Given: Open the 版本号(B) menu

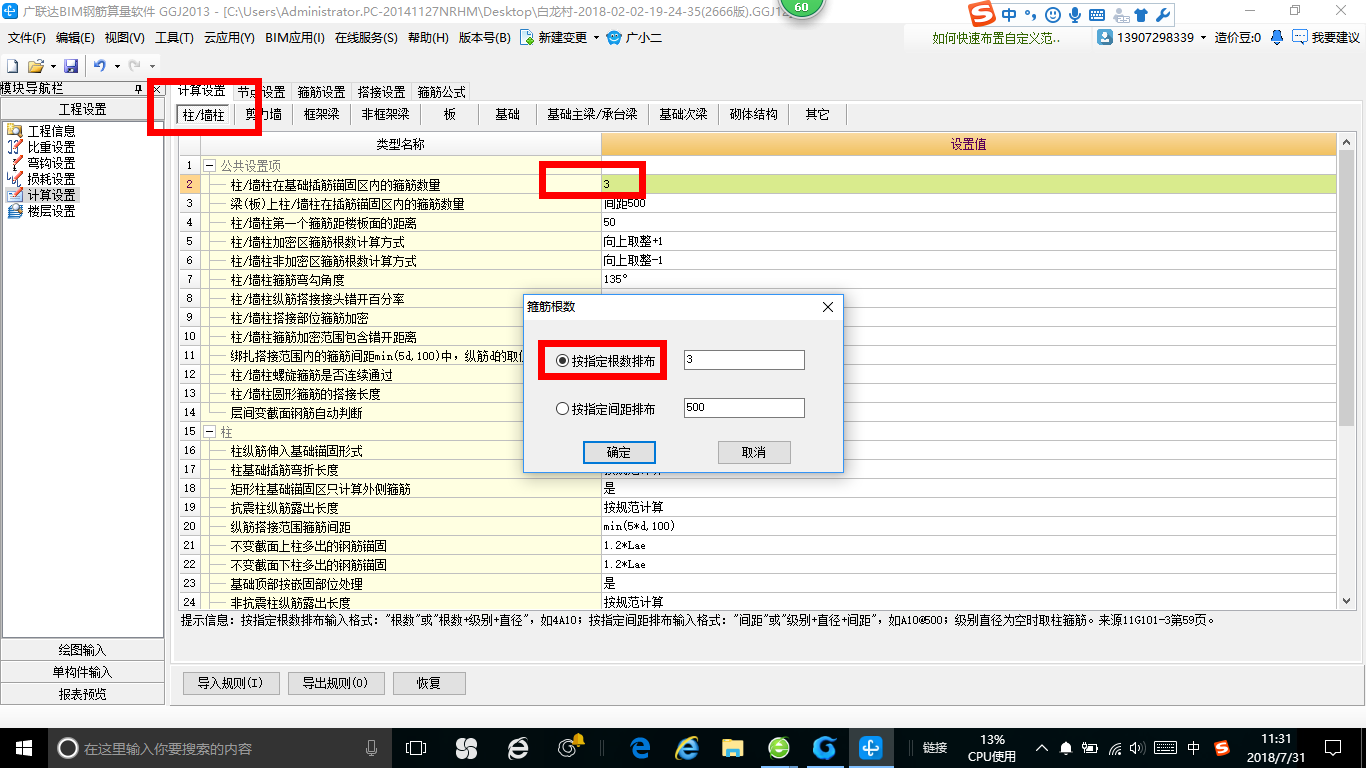Looking at the screenshot, I should click(x=485, y=38).
